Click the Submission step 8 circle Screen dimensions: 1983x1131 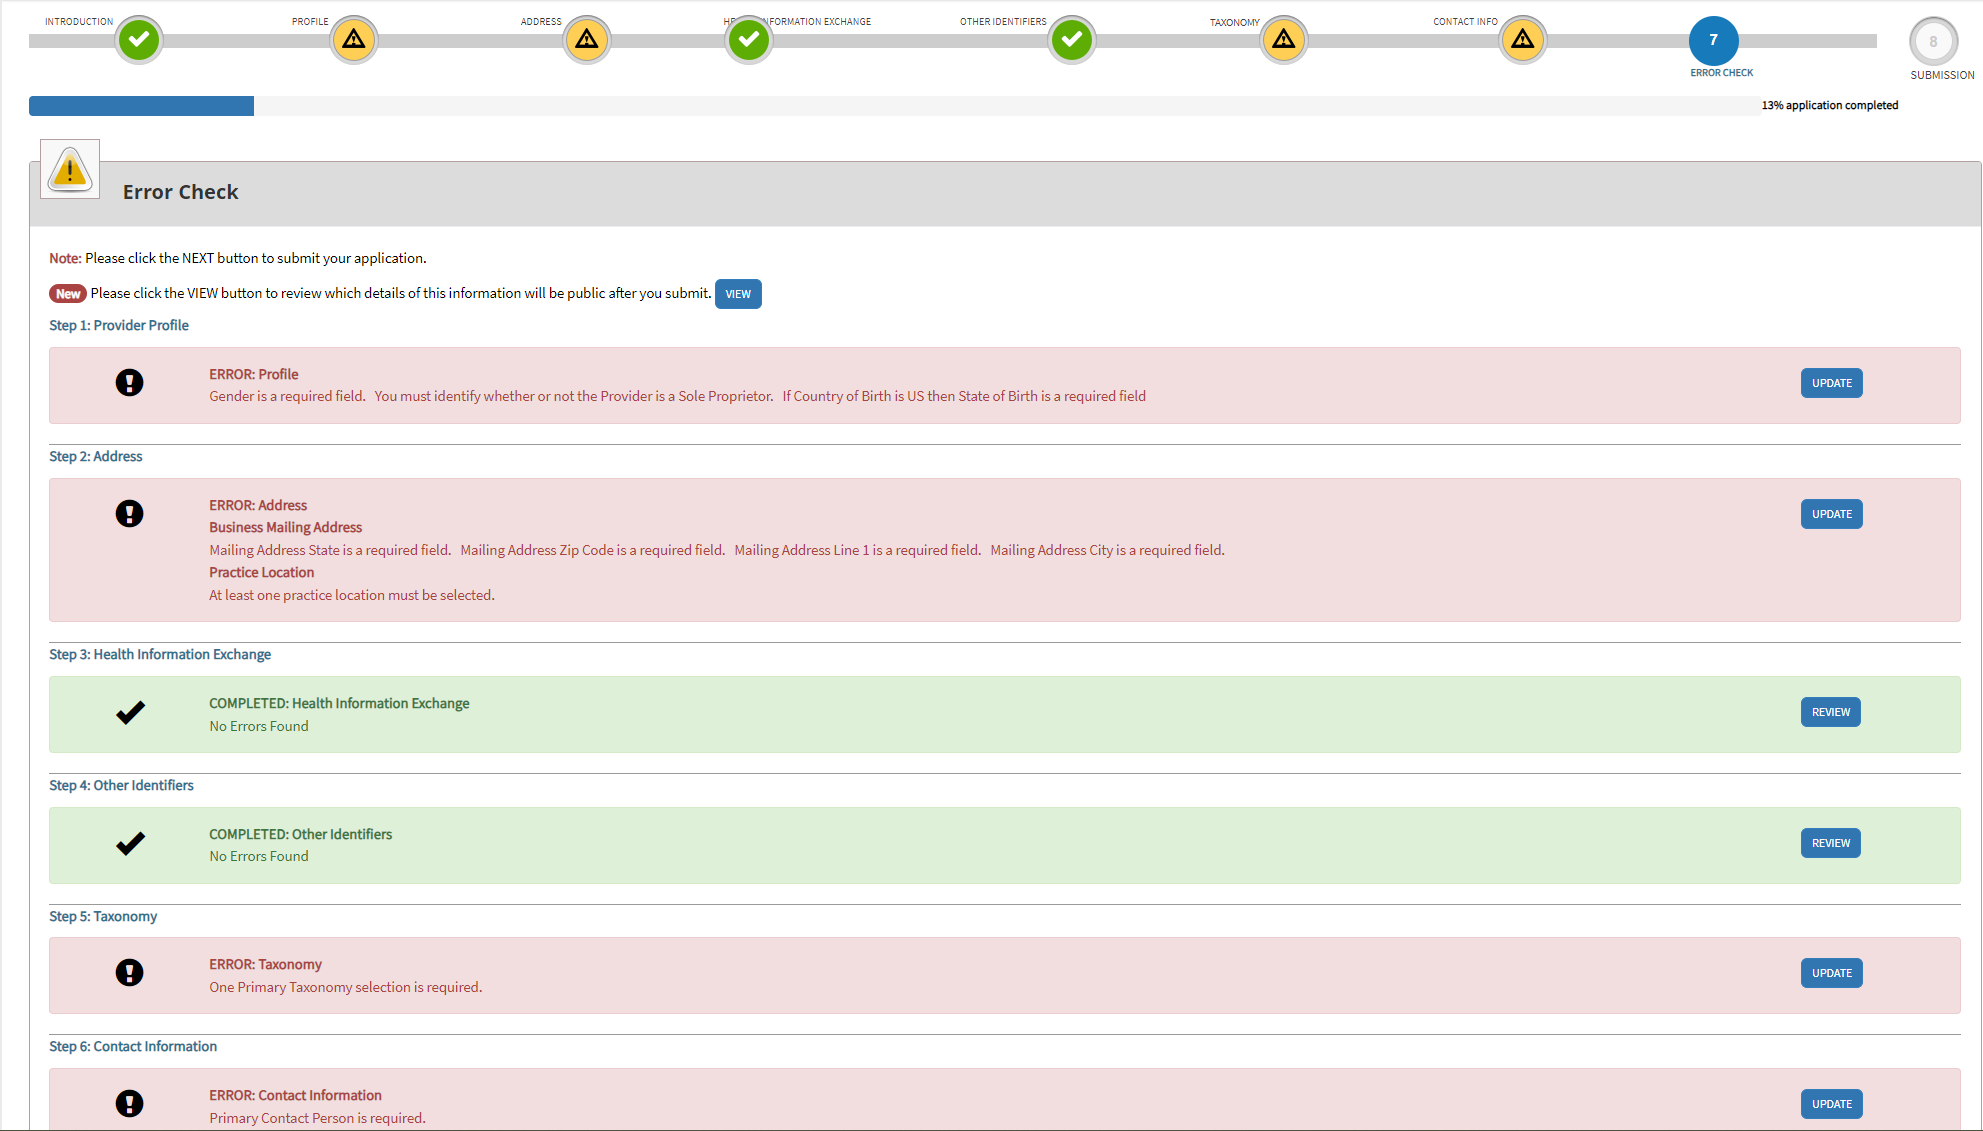[x=1933, y=42]
